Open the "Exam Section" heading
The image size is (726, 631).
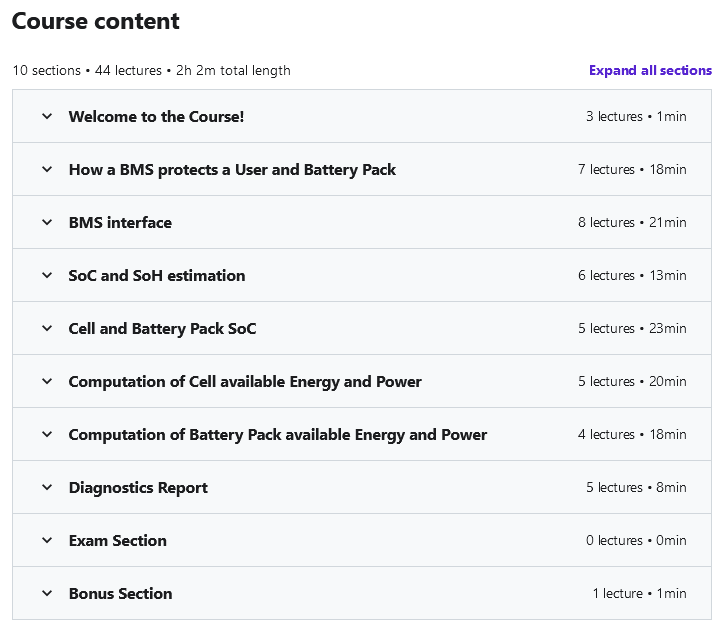tap(117, 541)
